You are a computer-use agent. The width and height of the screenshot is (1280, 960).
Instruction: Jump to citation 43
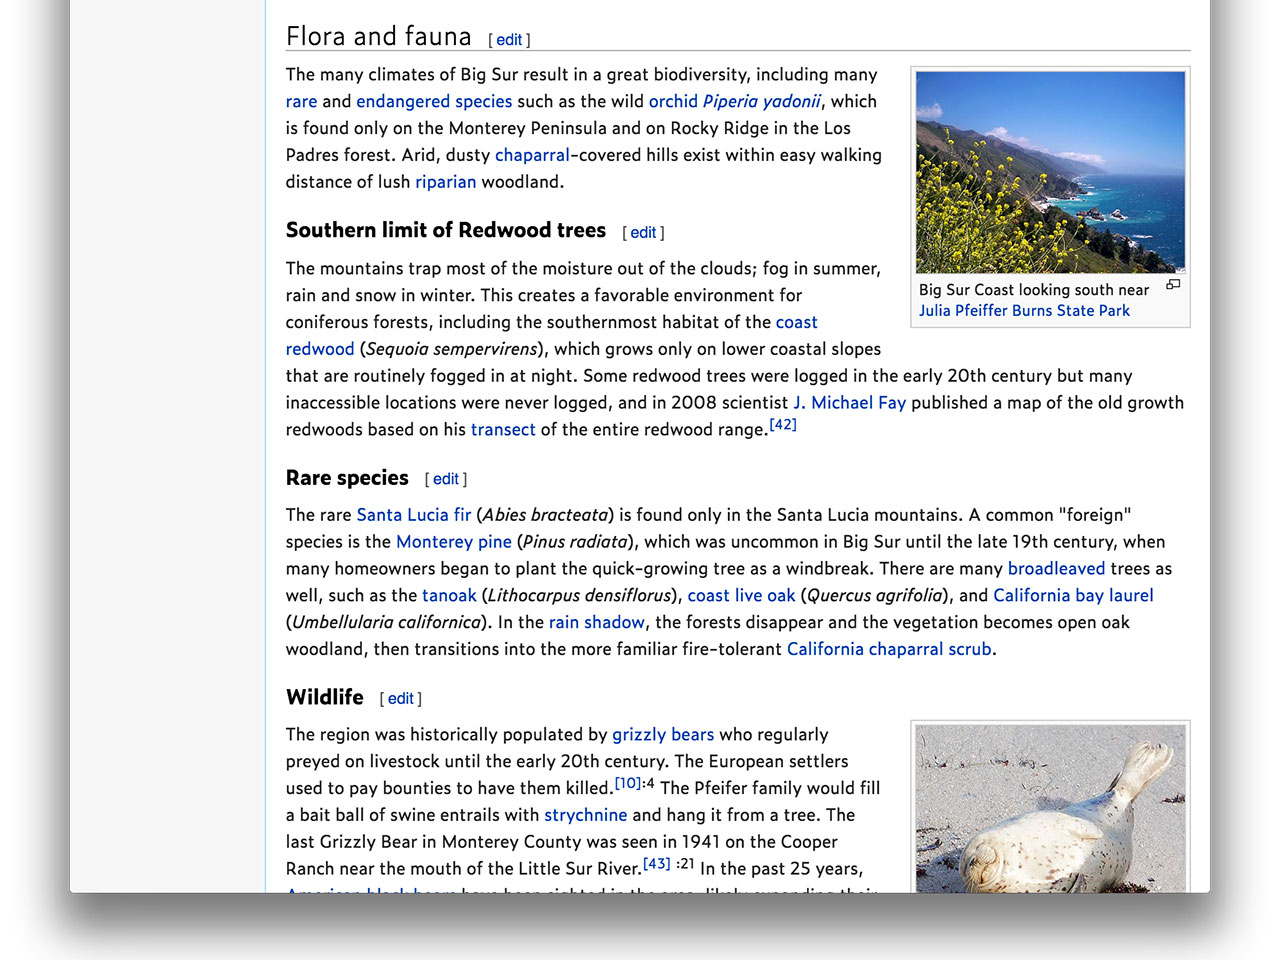[657, 863]
